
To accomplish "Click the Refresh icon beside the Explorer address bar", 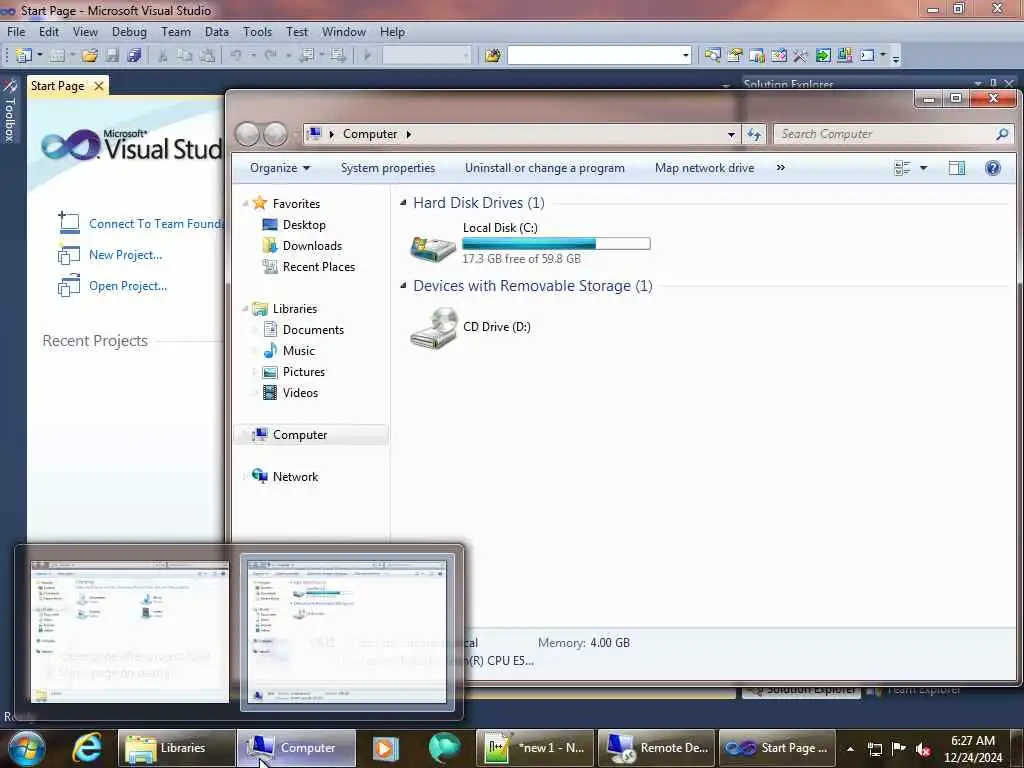I will click(754, 134).
